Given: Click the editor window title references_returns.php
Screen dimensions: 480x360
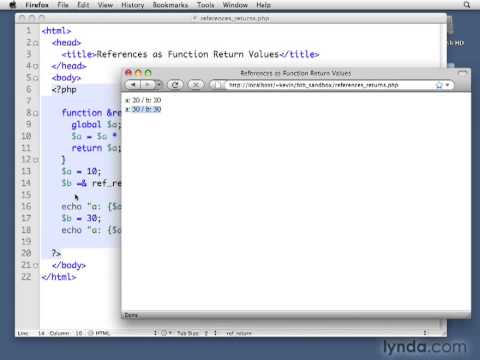Looking at the screenshot, I should (x=234, y=18).
